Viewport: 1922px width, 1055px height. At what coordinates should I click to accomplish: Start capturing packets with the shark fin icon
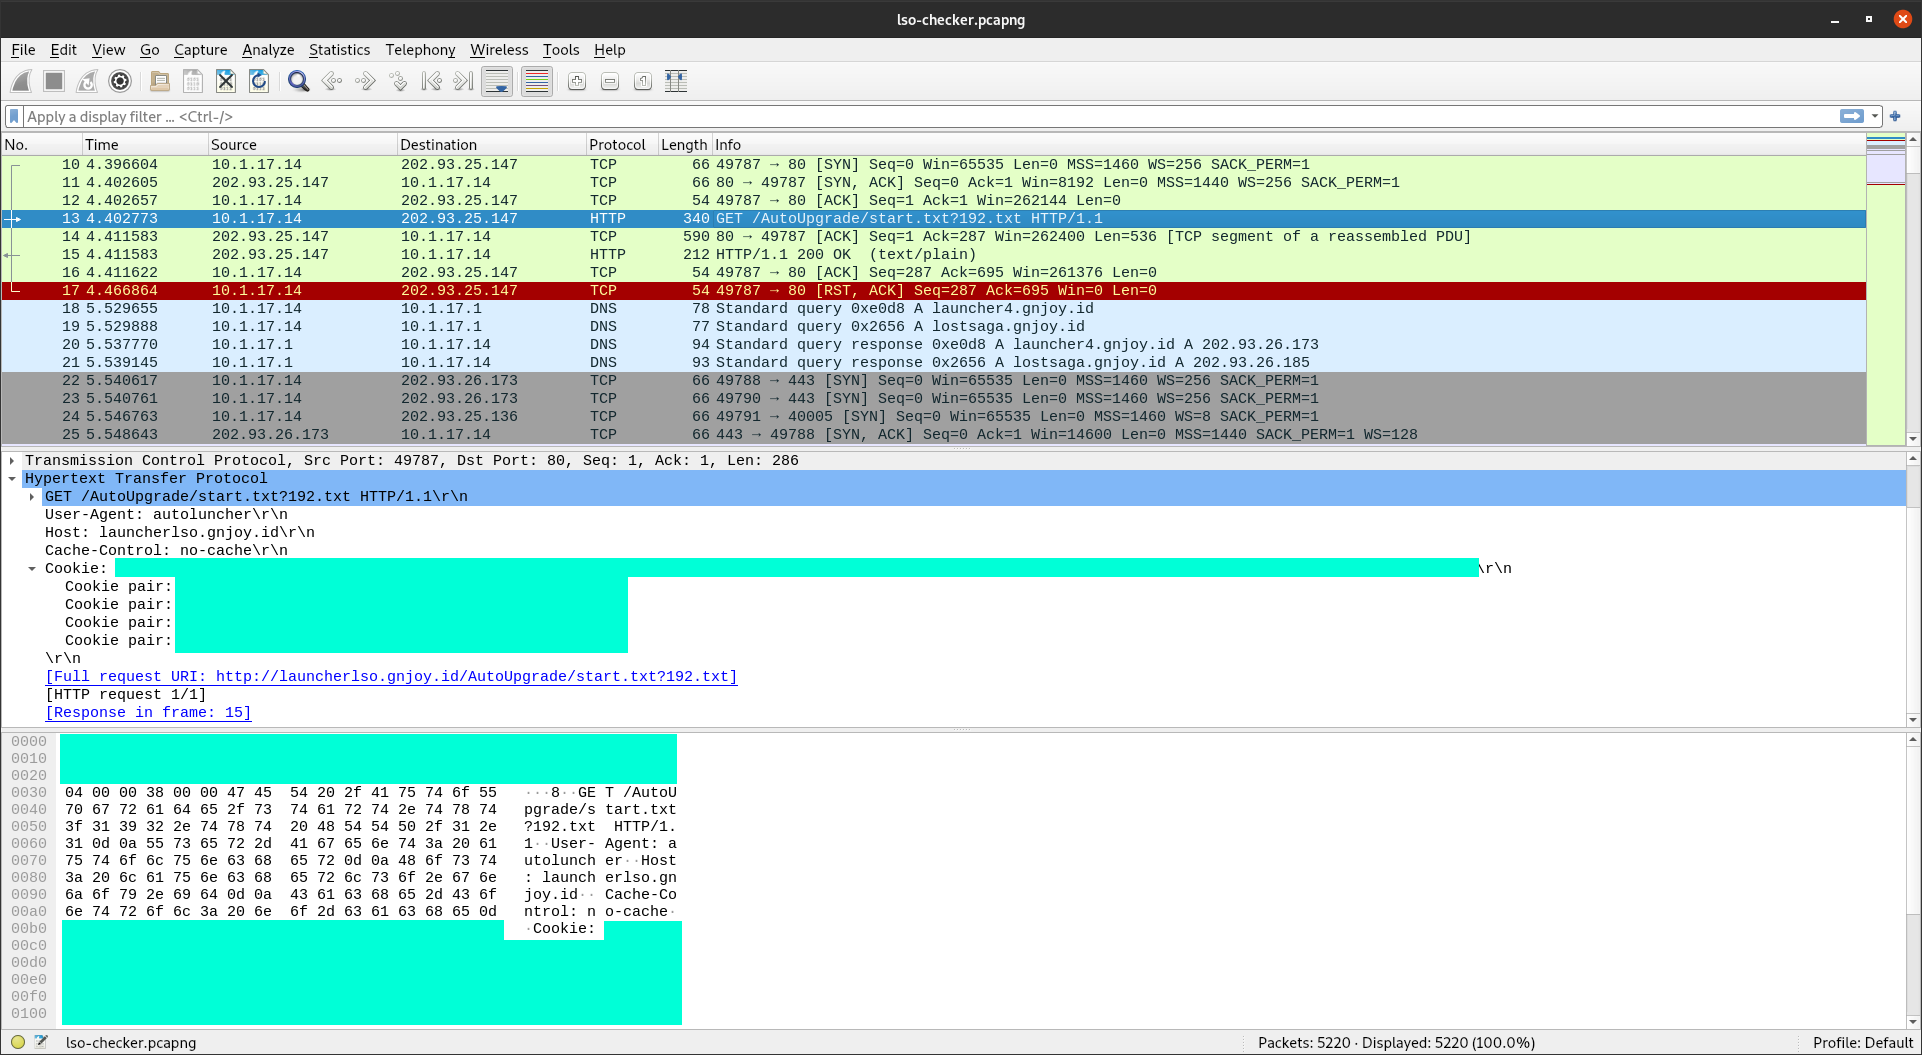point(21,82)
